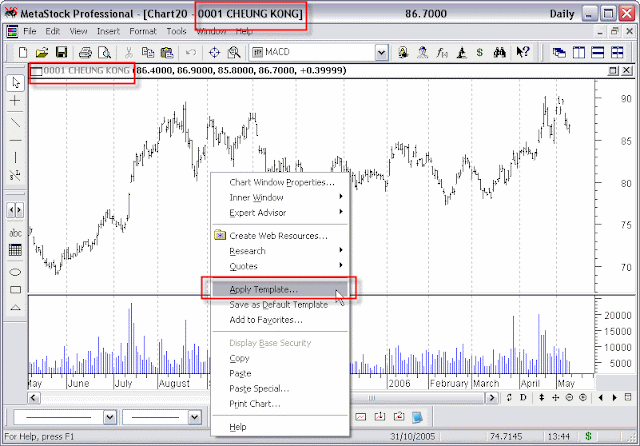Open the first line style dropdown

110,417
